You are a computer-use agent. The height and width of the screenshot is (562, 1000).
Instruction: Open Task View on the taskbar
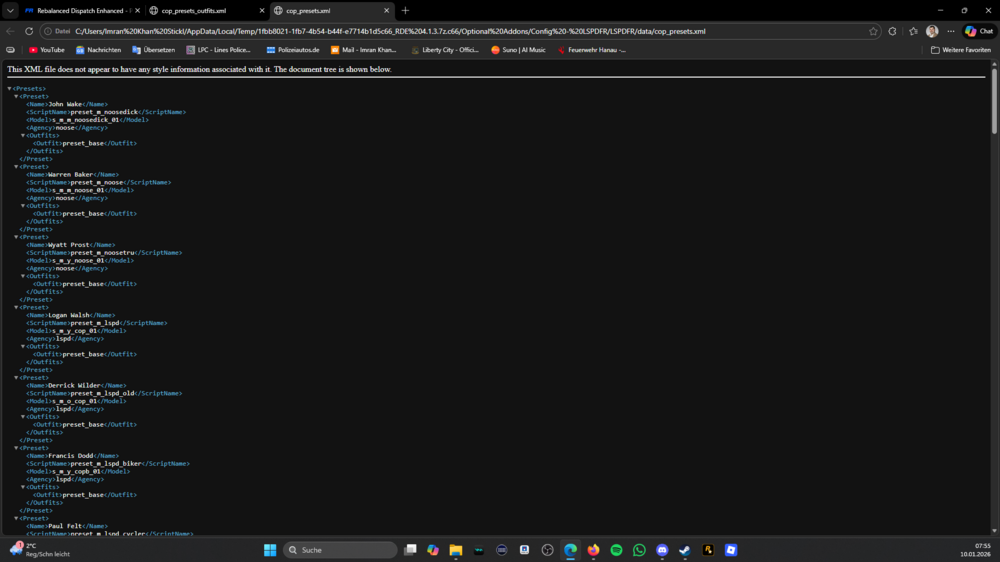410,550
